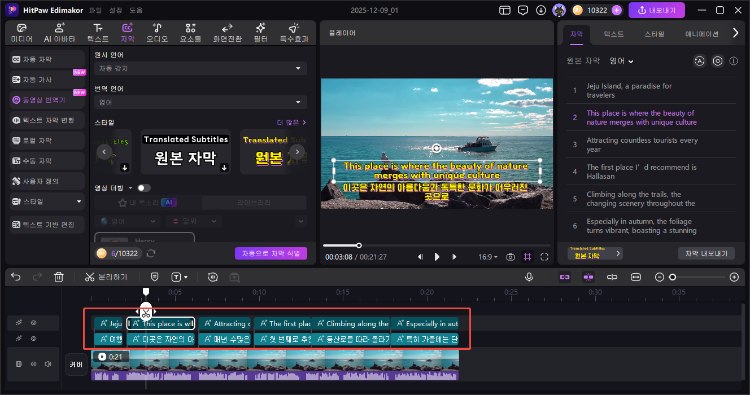Click the Export (내보내기) button
The height and width of the screenshot is (395, 750).
pos(657,10)
